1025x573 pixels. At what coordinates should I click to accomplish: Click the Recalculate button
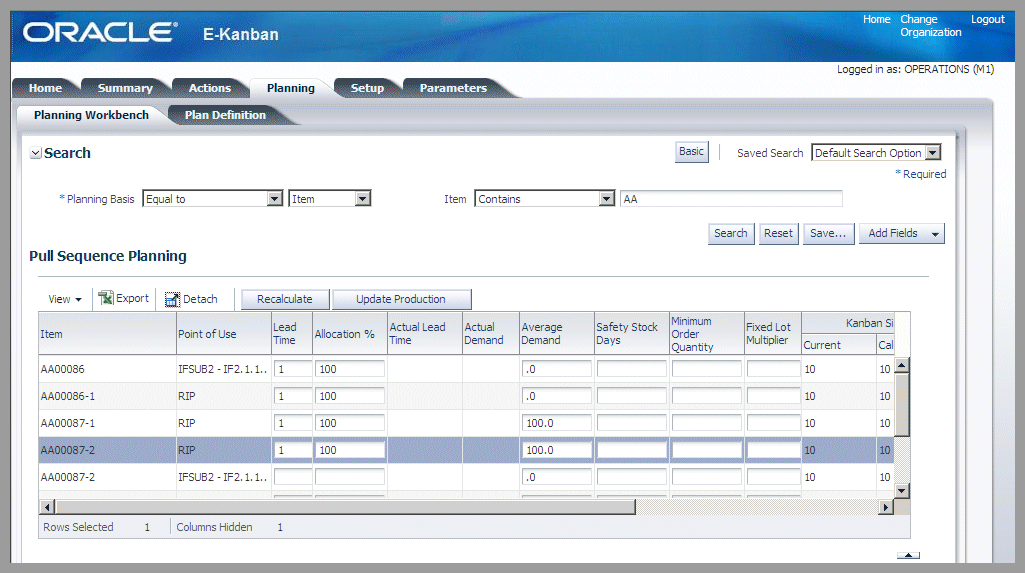click(285, 299)
